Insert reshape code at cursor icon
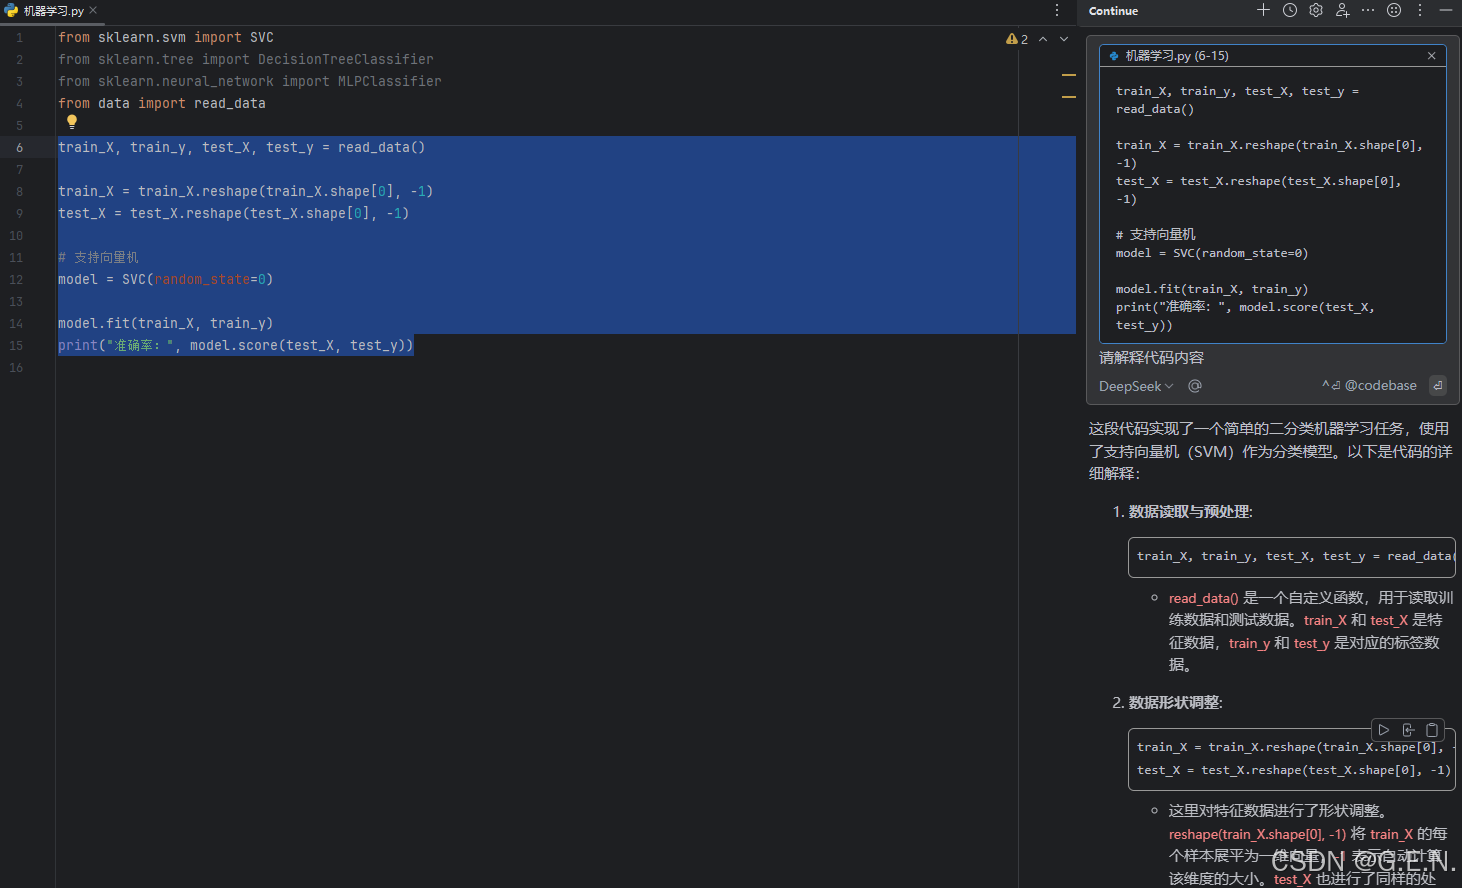 [1408, 730]
